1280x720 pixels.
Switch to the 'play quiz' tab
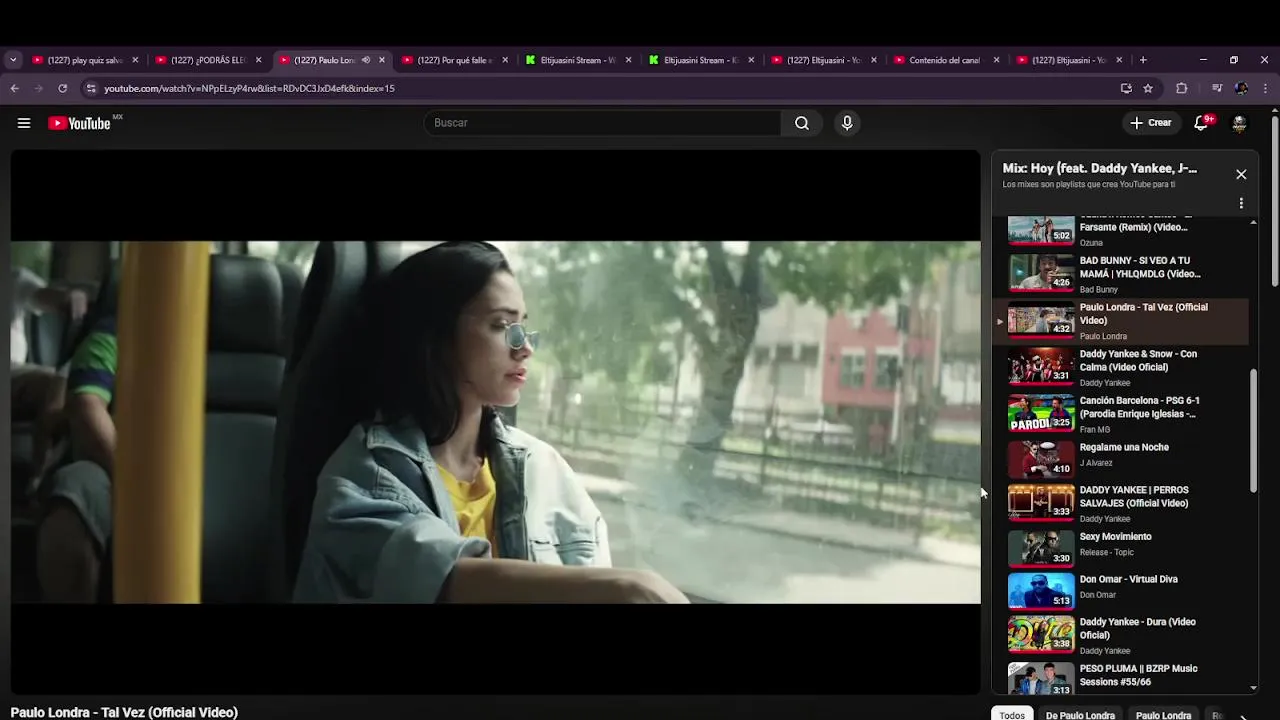[x=85, y=60]
